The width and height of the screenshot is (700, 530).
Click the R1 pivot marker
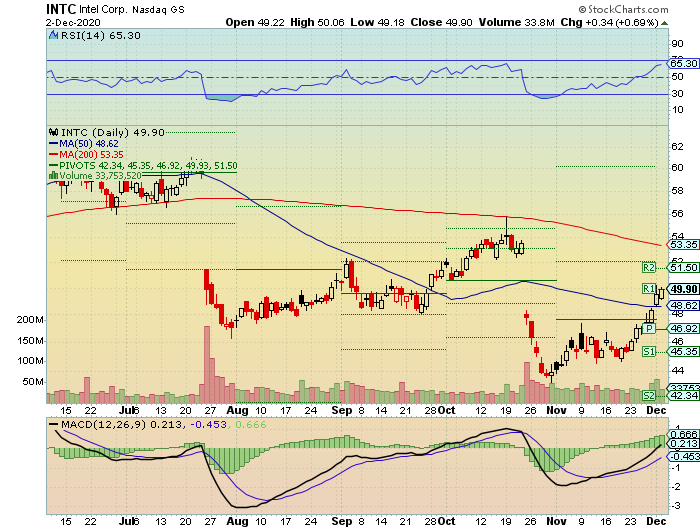tap(649, 288)
